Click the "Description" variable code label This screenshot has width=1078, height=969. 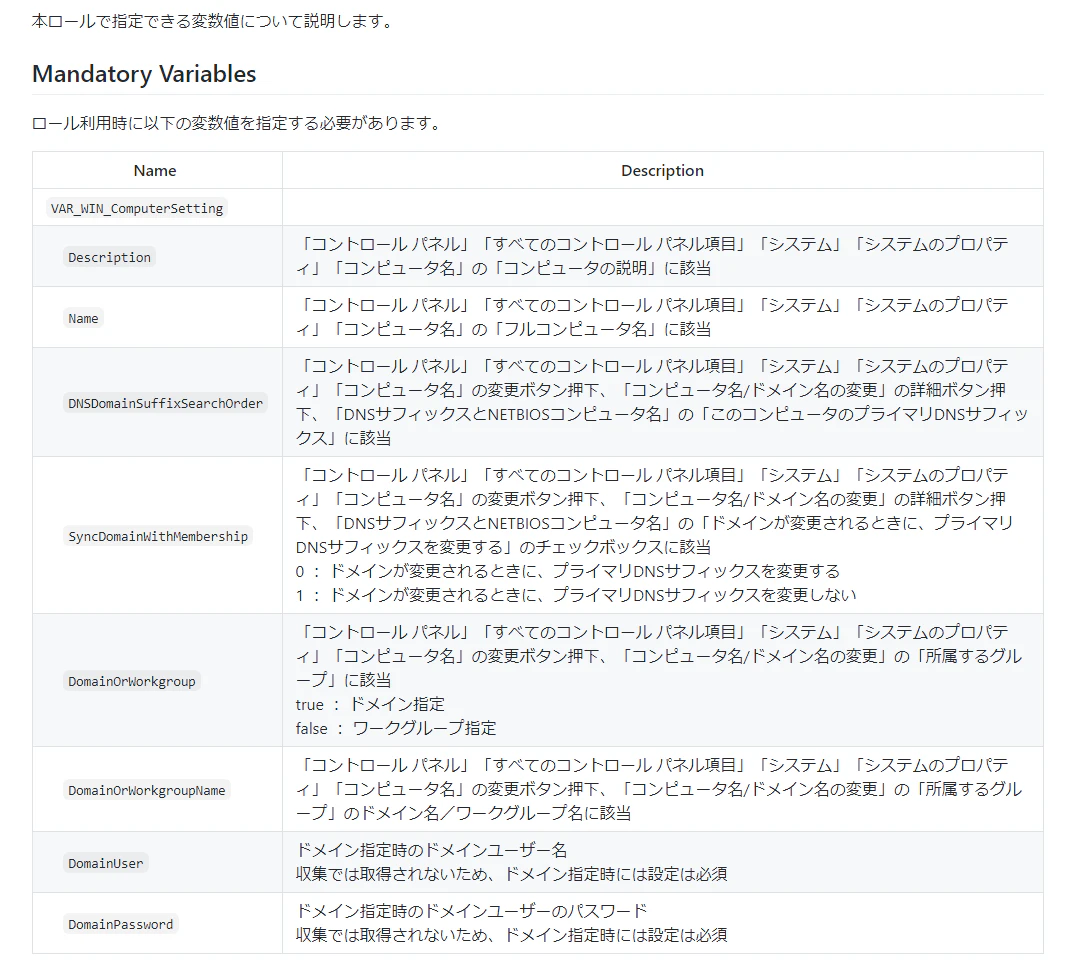(109, 257)
